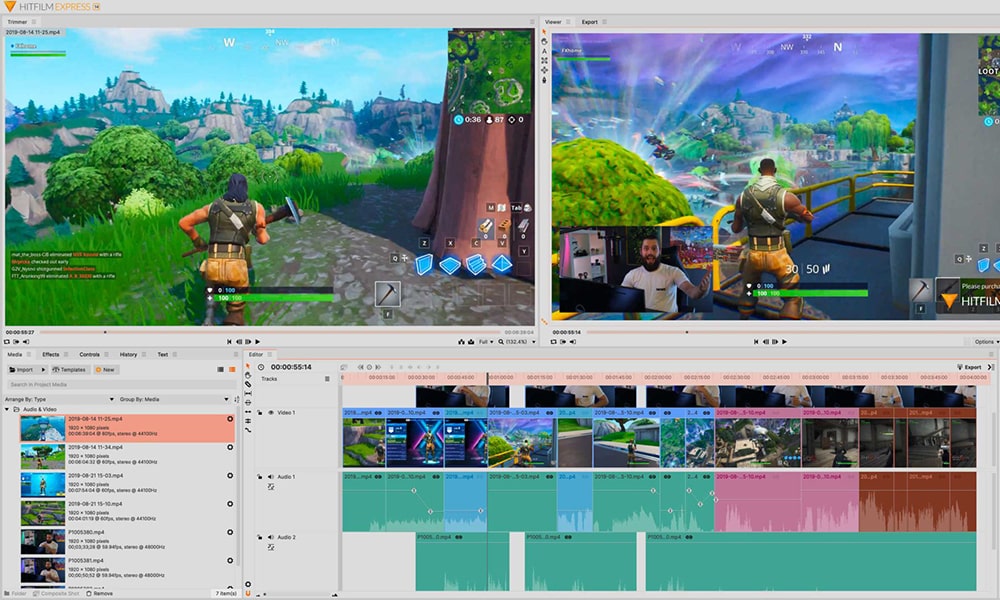The height and width of the screenshot is (600, 1000).
Task: Open the Tracks options menu
Action: pyautogui.click(x=327, y=379)
